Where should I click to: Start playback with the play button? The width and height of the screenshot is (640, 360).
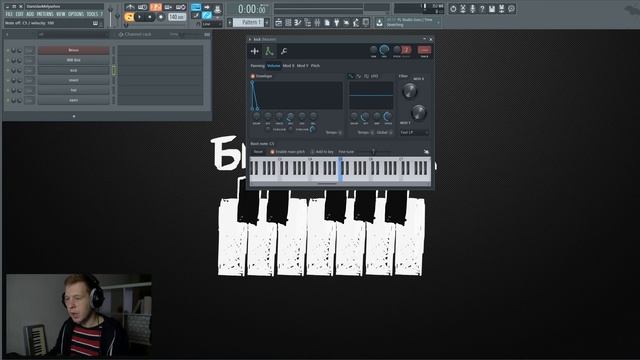pyautogui.click(x=139, y=17)
